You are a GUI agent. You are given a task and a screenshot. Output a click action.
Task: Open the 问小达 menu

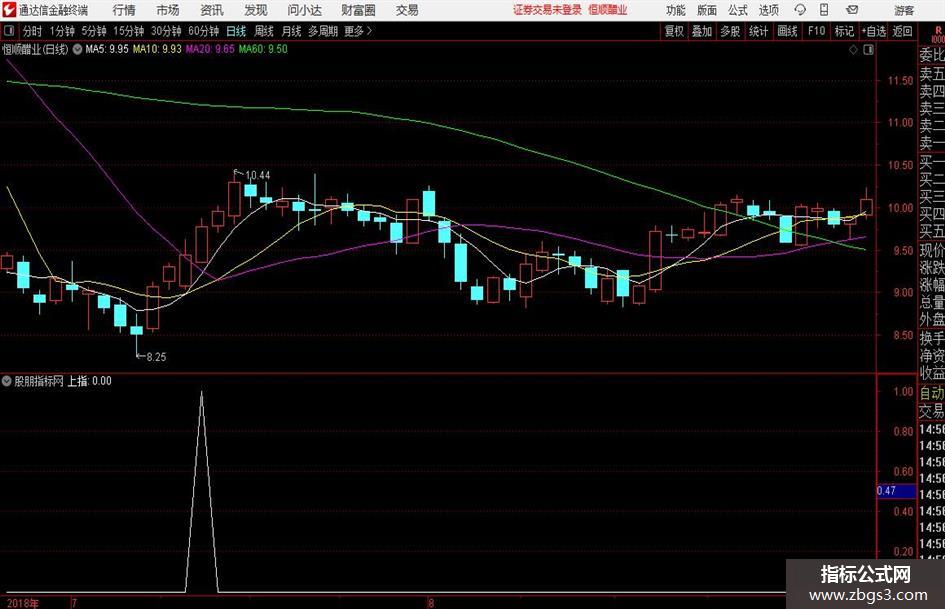[304, 10]
